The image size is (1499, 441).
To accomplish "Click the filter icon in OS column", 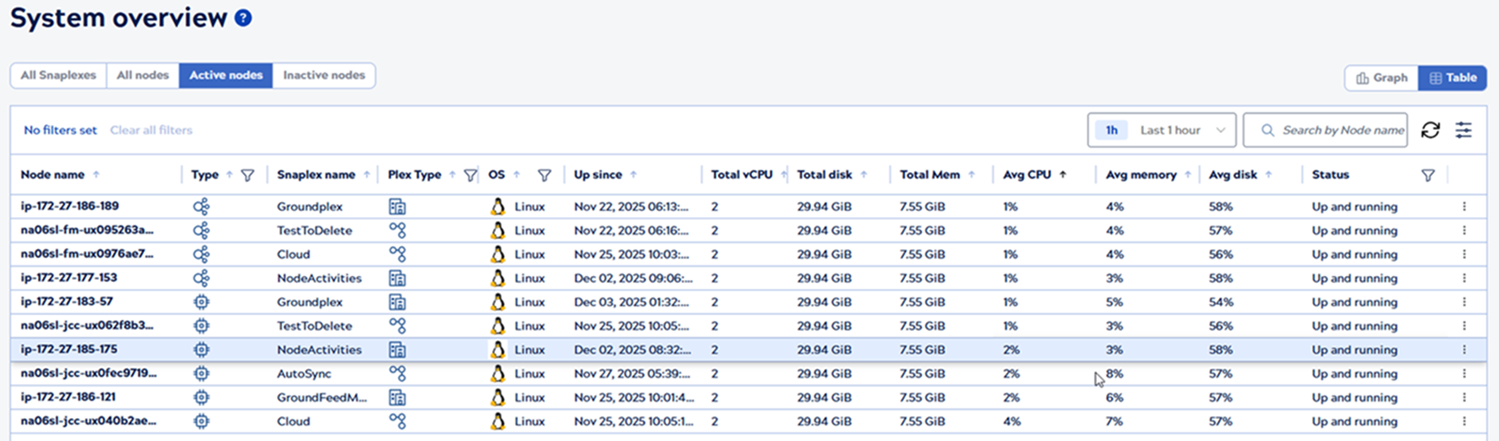I will (544, 175).
